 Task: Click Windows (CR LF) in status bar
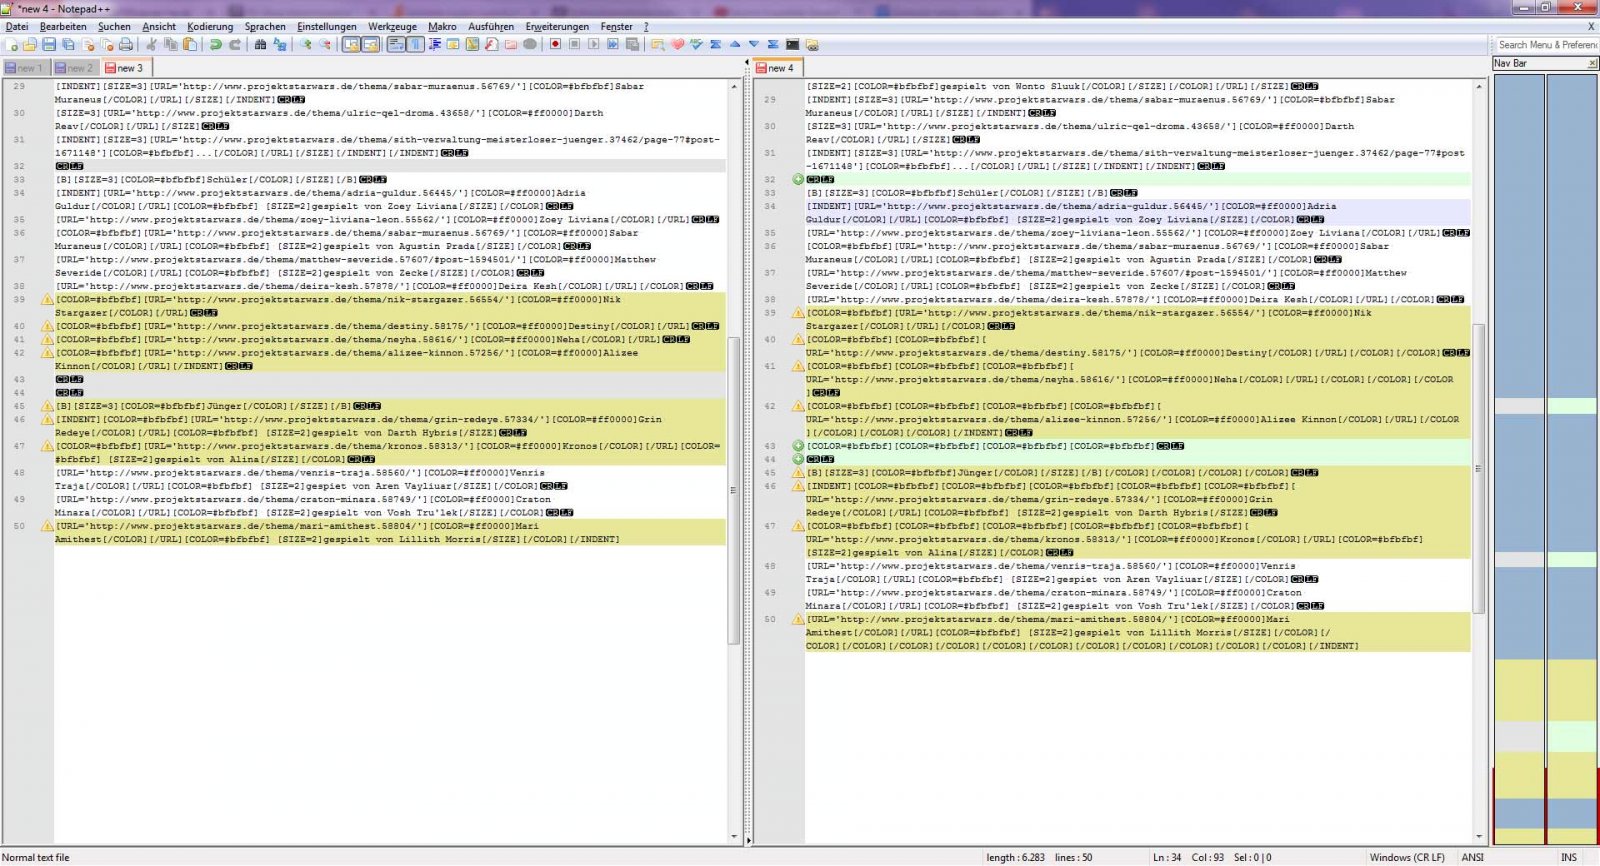(1407, 857)
